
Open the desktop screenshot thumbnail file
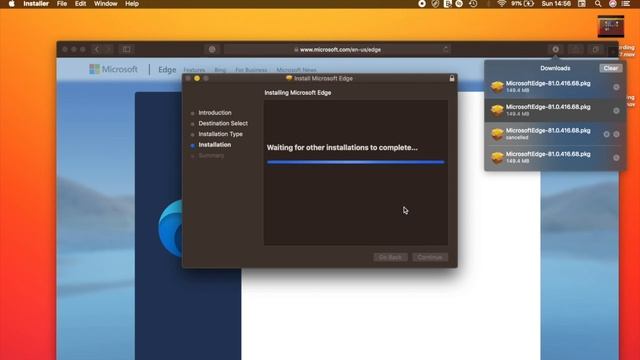pos(611,27)
